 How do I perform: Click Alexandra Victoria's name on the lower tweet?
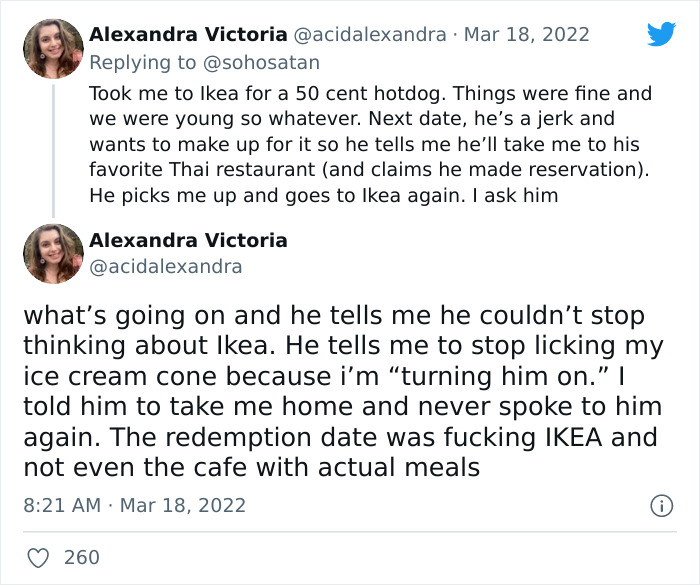coord(187,240)
